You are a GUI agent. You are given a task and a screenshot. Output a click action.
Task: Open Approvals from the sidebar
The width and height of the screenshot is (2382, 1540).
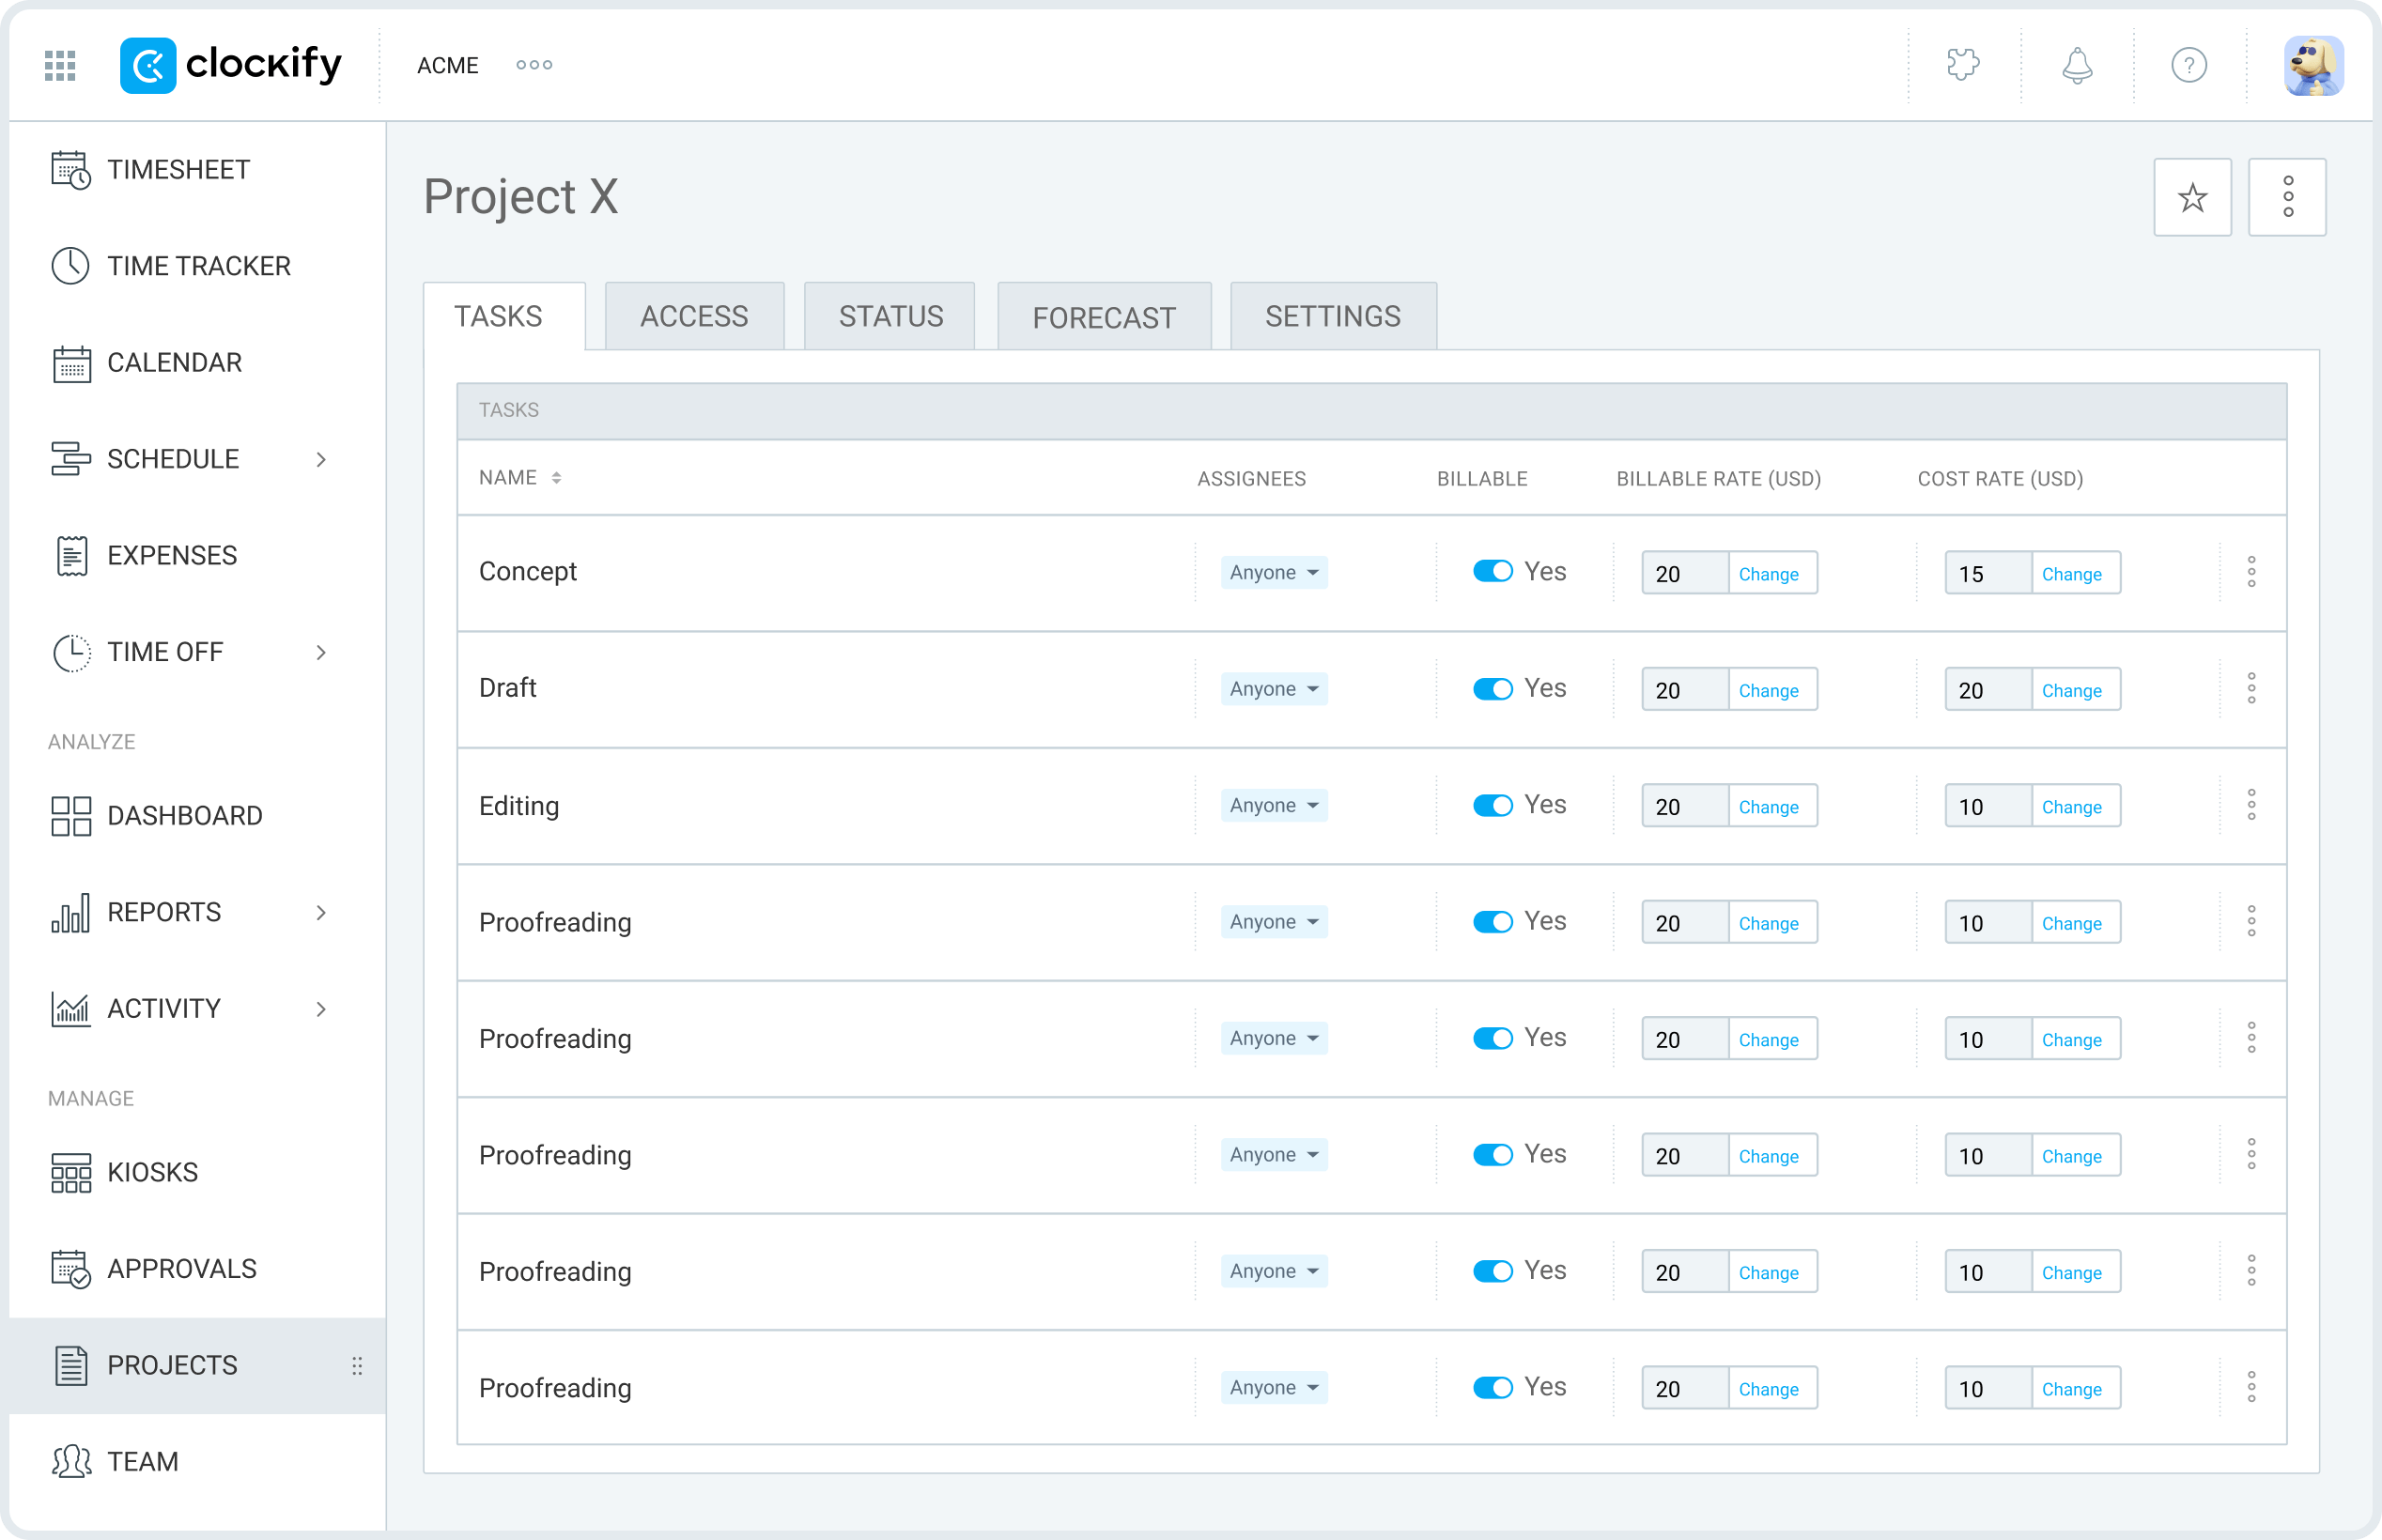pos(181,1269)
